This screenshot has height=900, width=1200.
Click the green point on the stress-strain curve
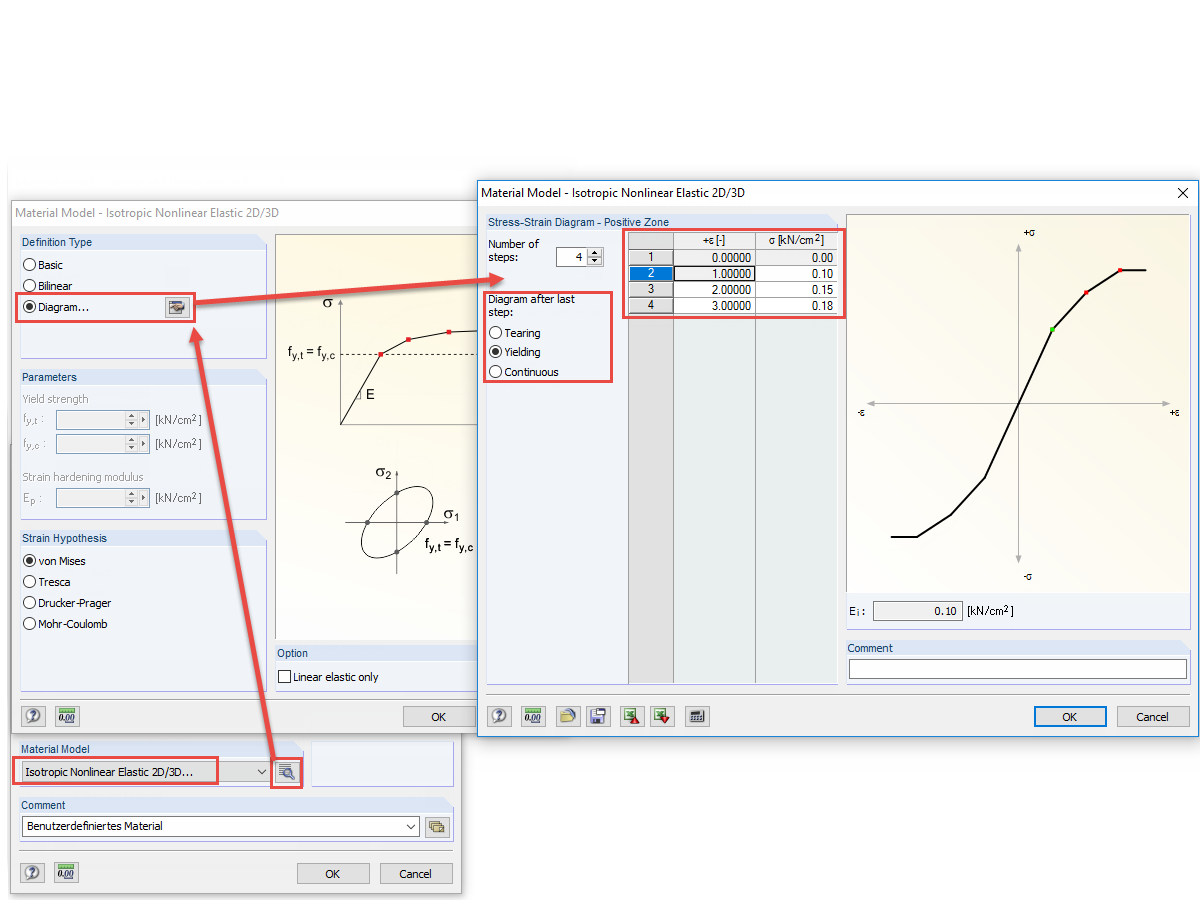pos(1050,330)
